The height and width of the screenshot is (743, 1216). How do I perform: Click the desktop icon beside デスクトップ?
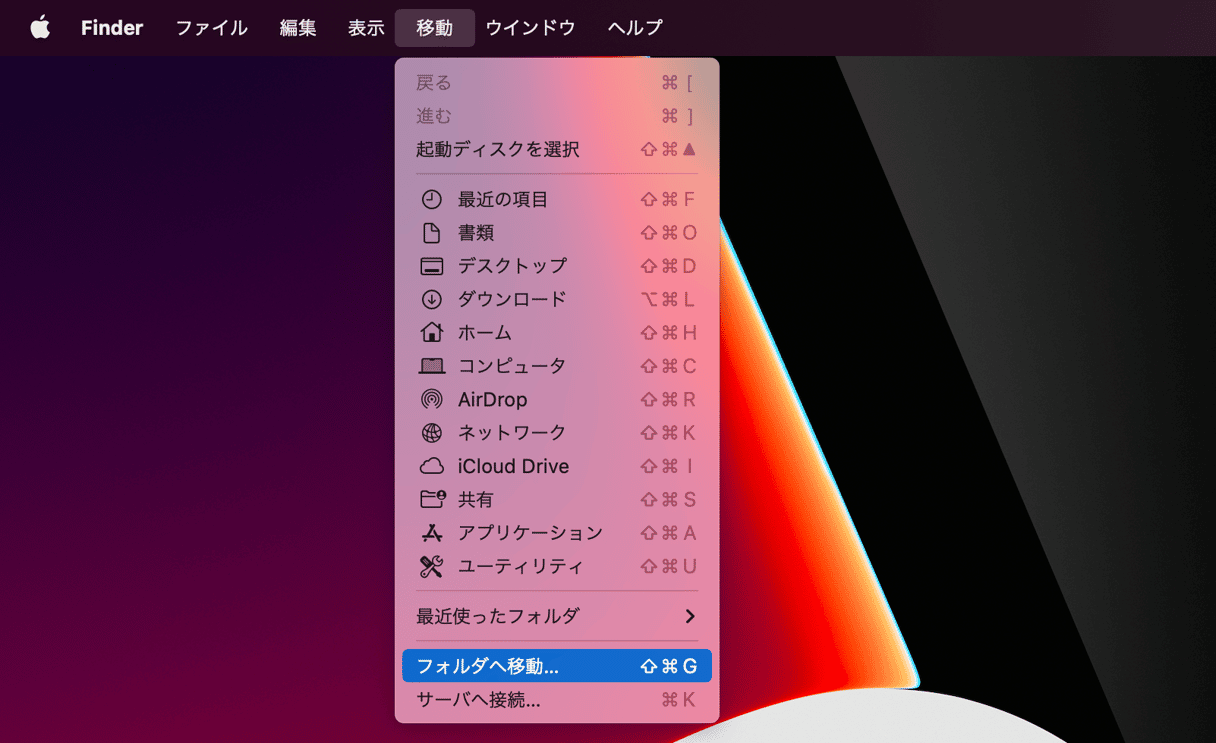coord(431,266)
